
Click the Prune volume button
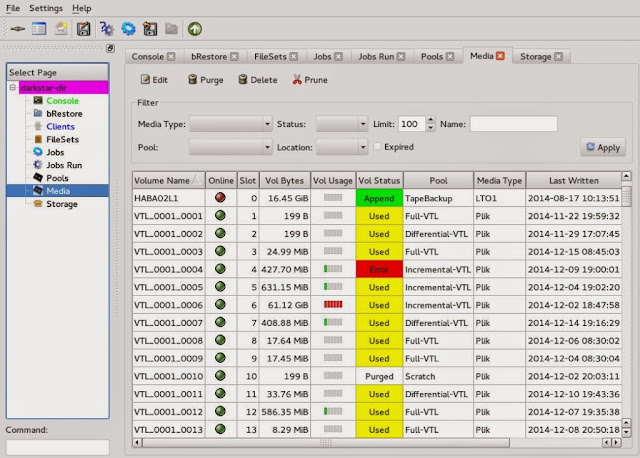310,80
